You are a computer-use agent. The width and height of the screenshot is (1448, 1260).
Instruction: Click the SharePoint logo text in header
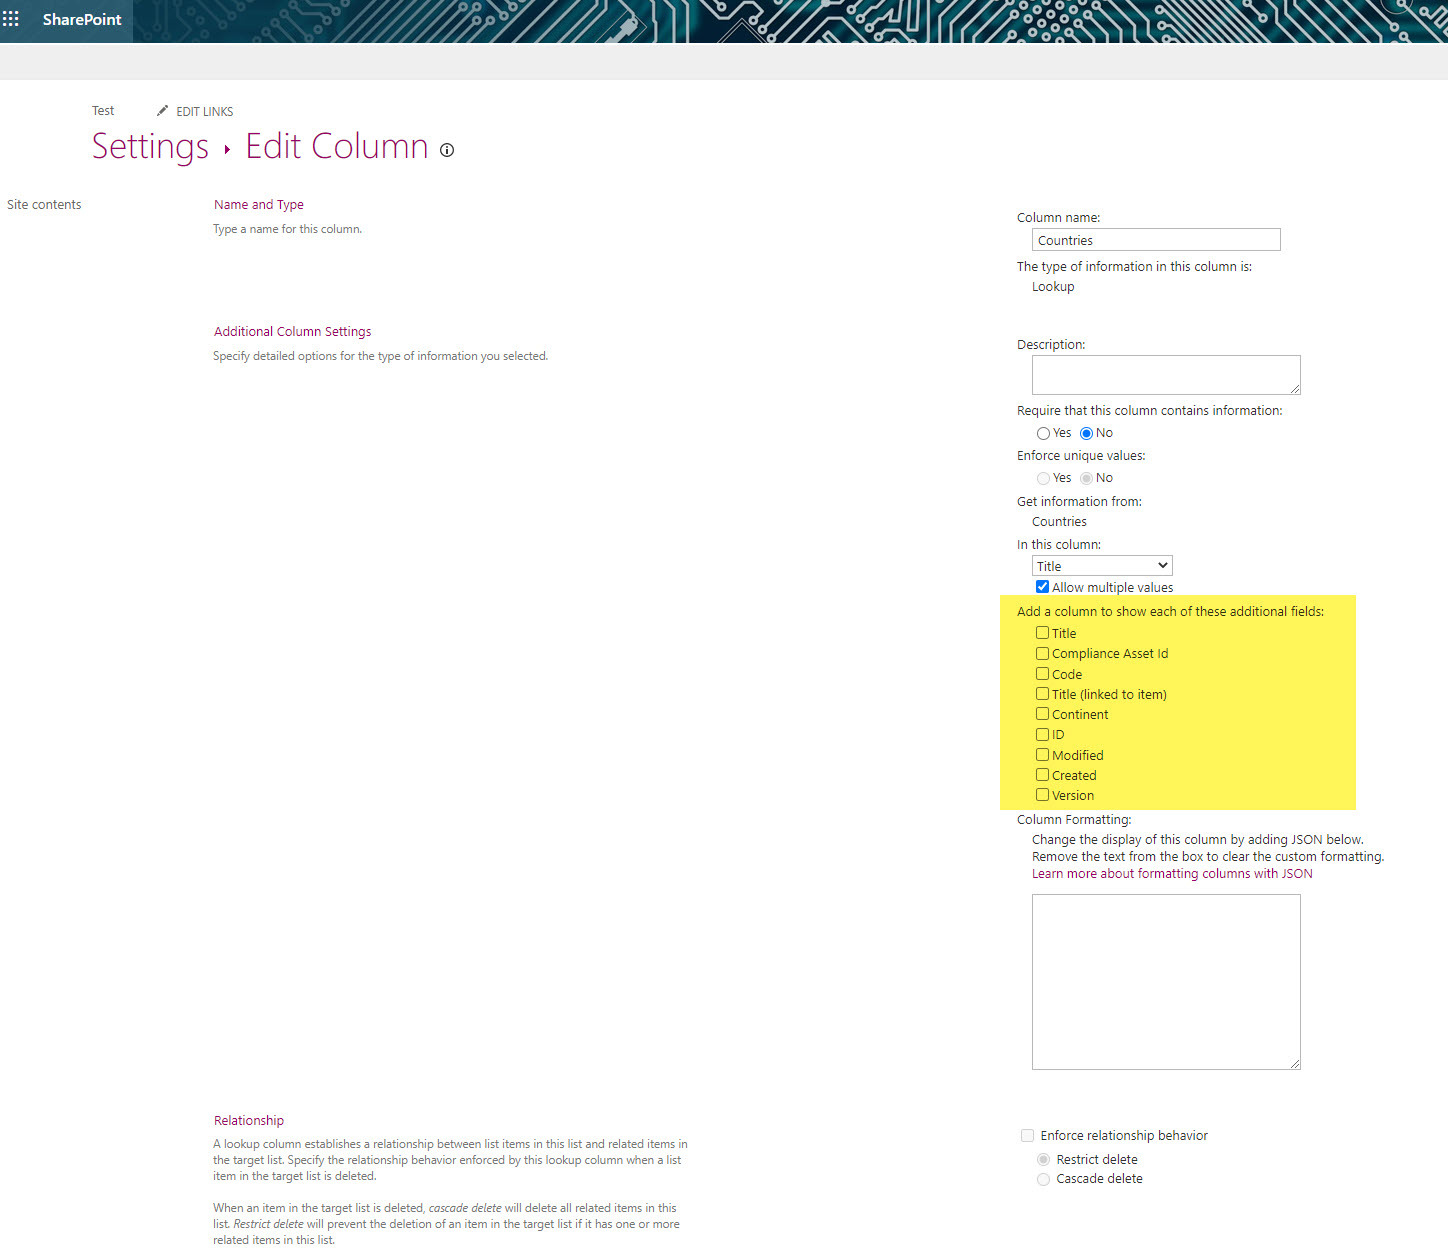[x=82, y=19]
